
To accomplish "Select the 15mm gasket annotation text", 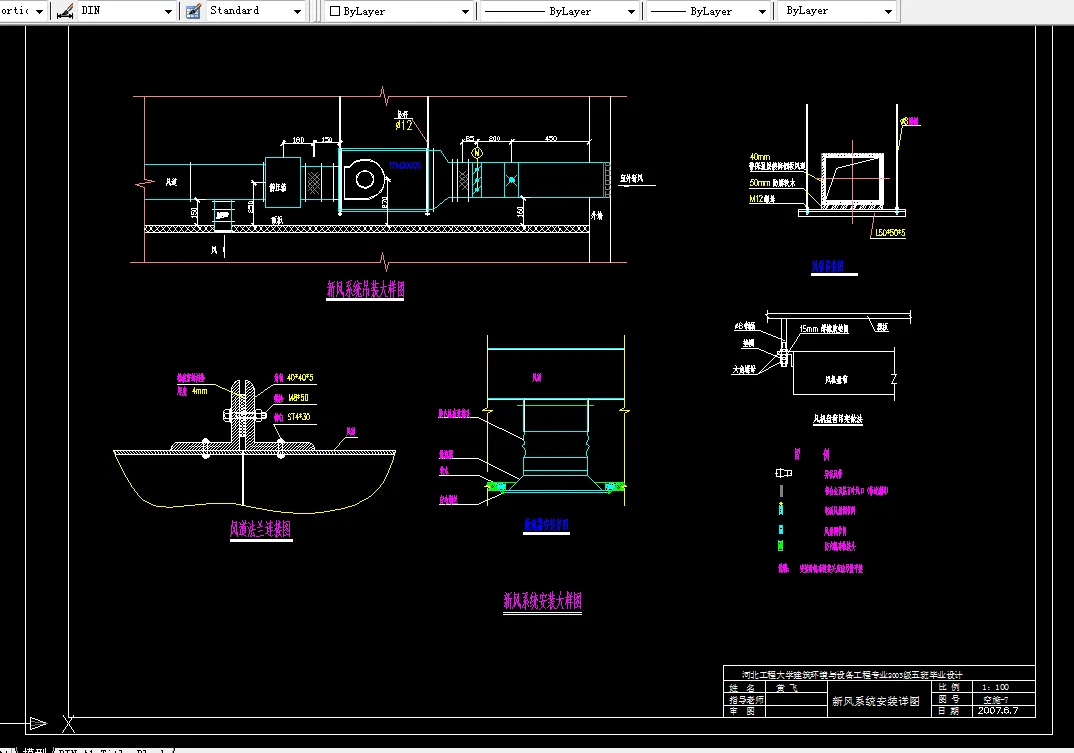I will (824, 329).
